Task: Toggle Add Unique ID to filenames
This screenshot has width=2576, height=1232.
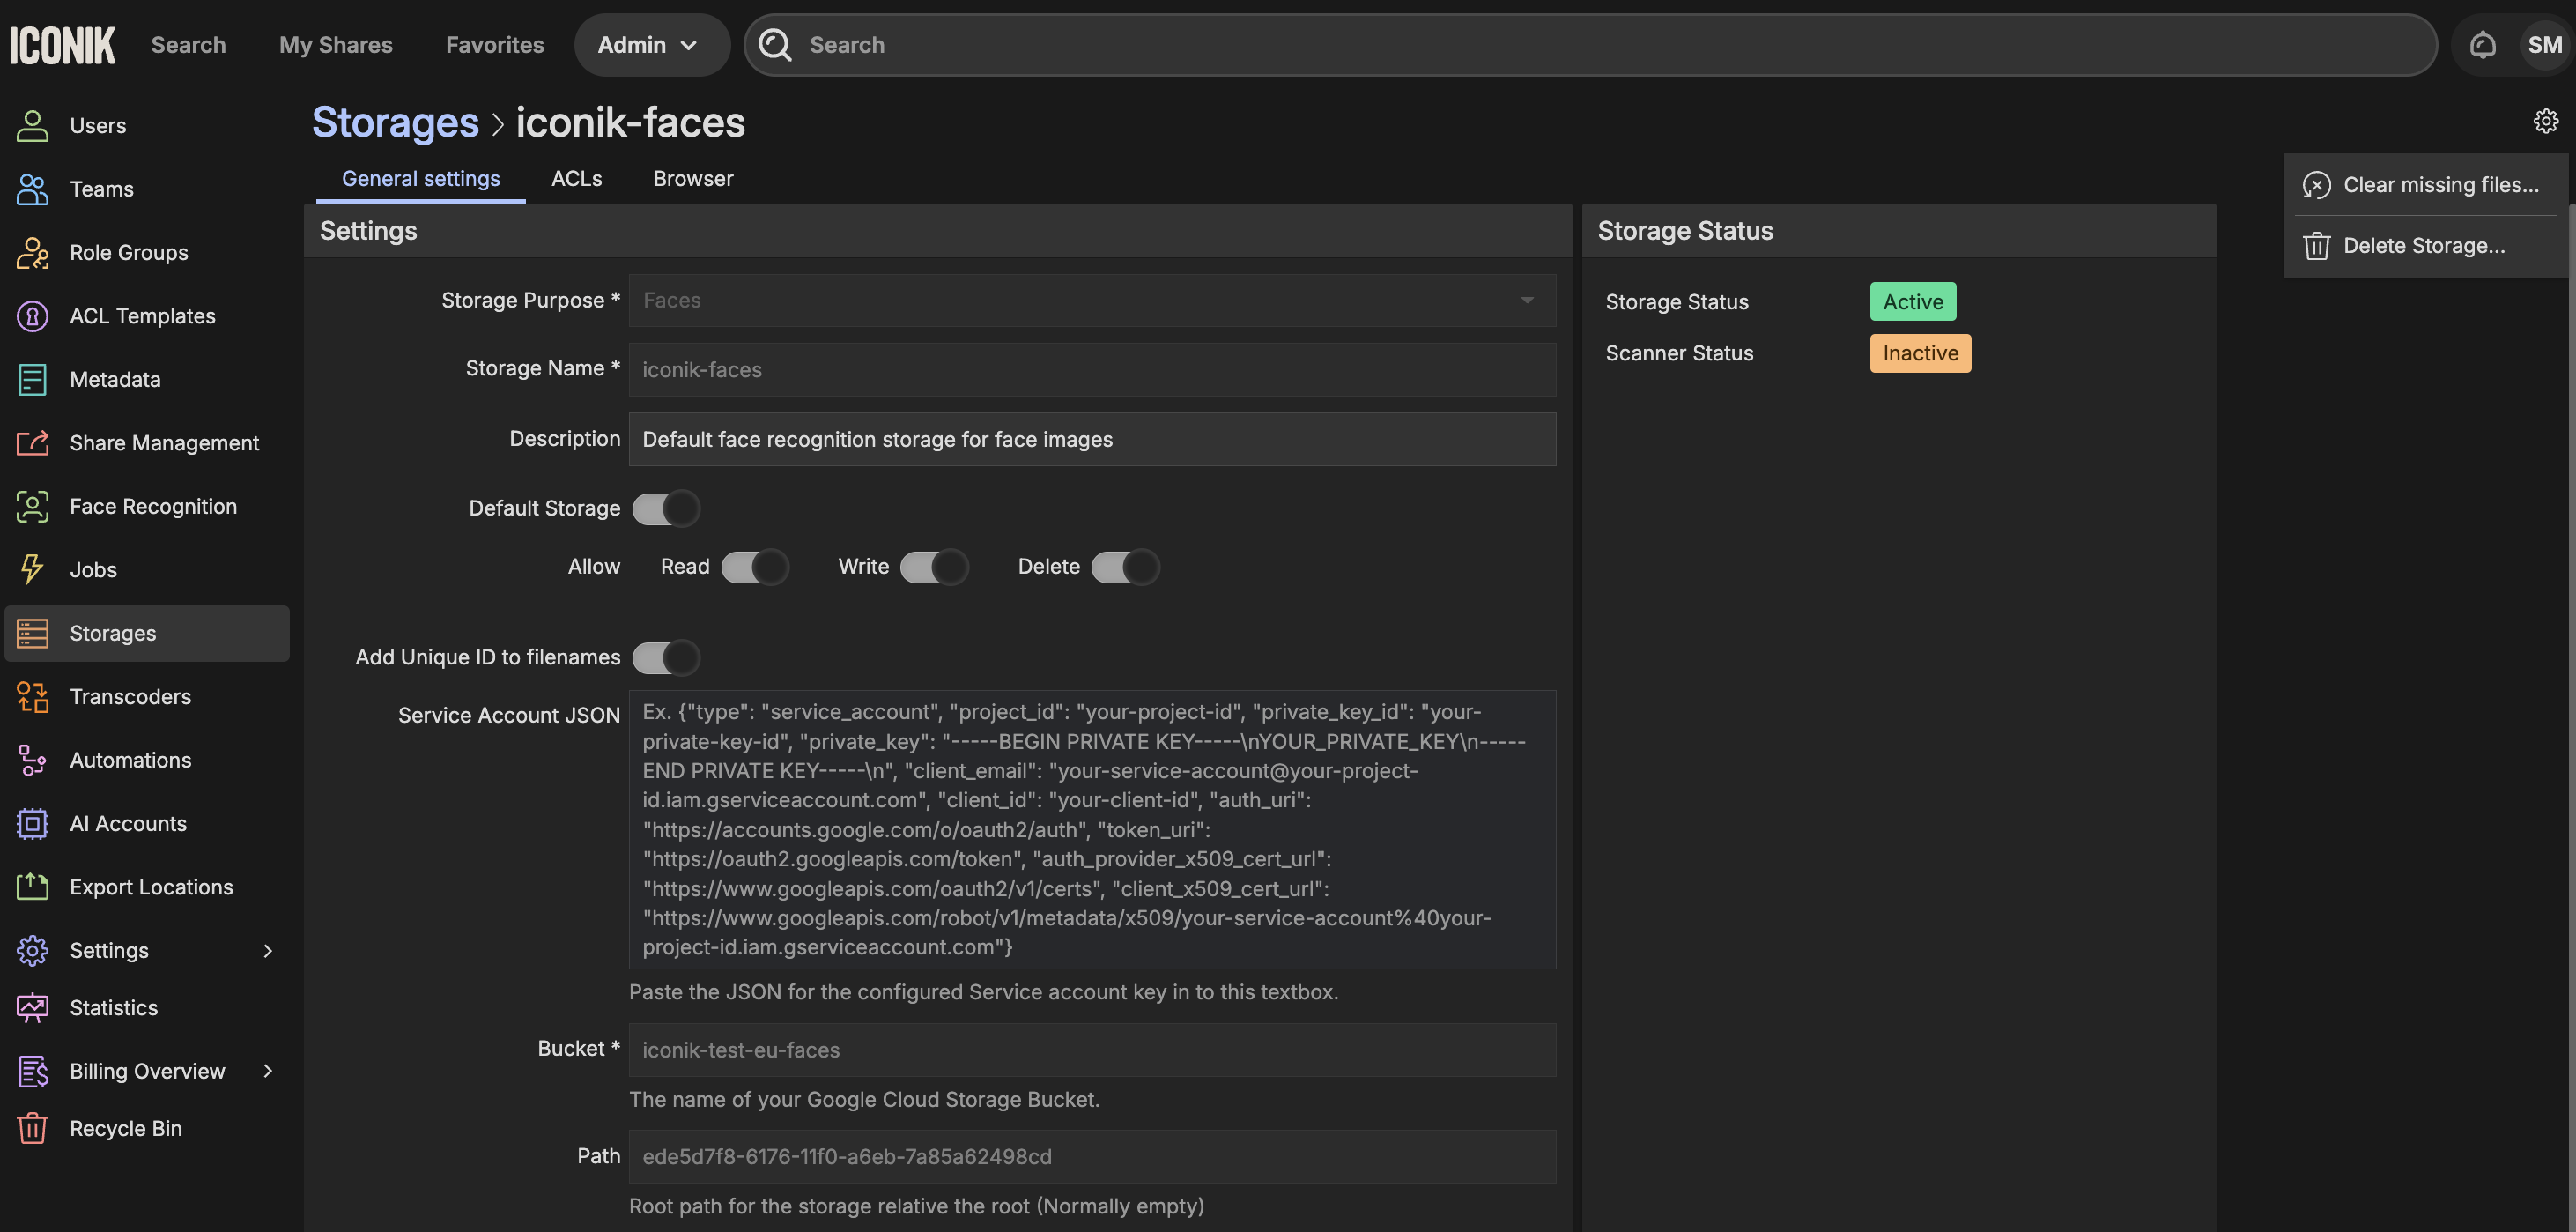Action: (666, 657)
